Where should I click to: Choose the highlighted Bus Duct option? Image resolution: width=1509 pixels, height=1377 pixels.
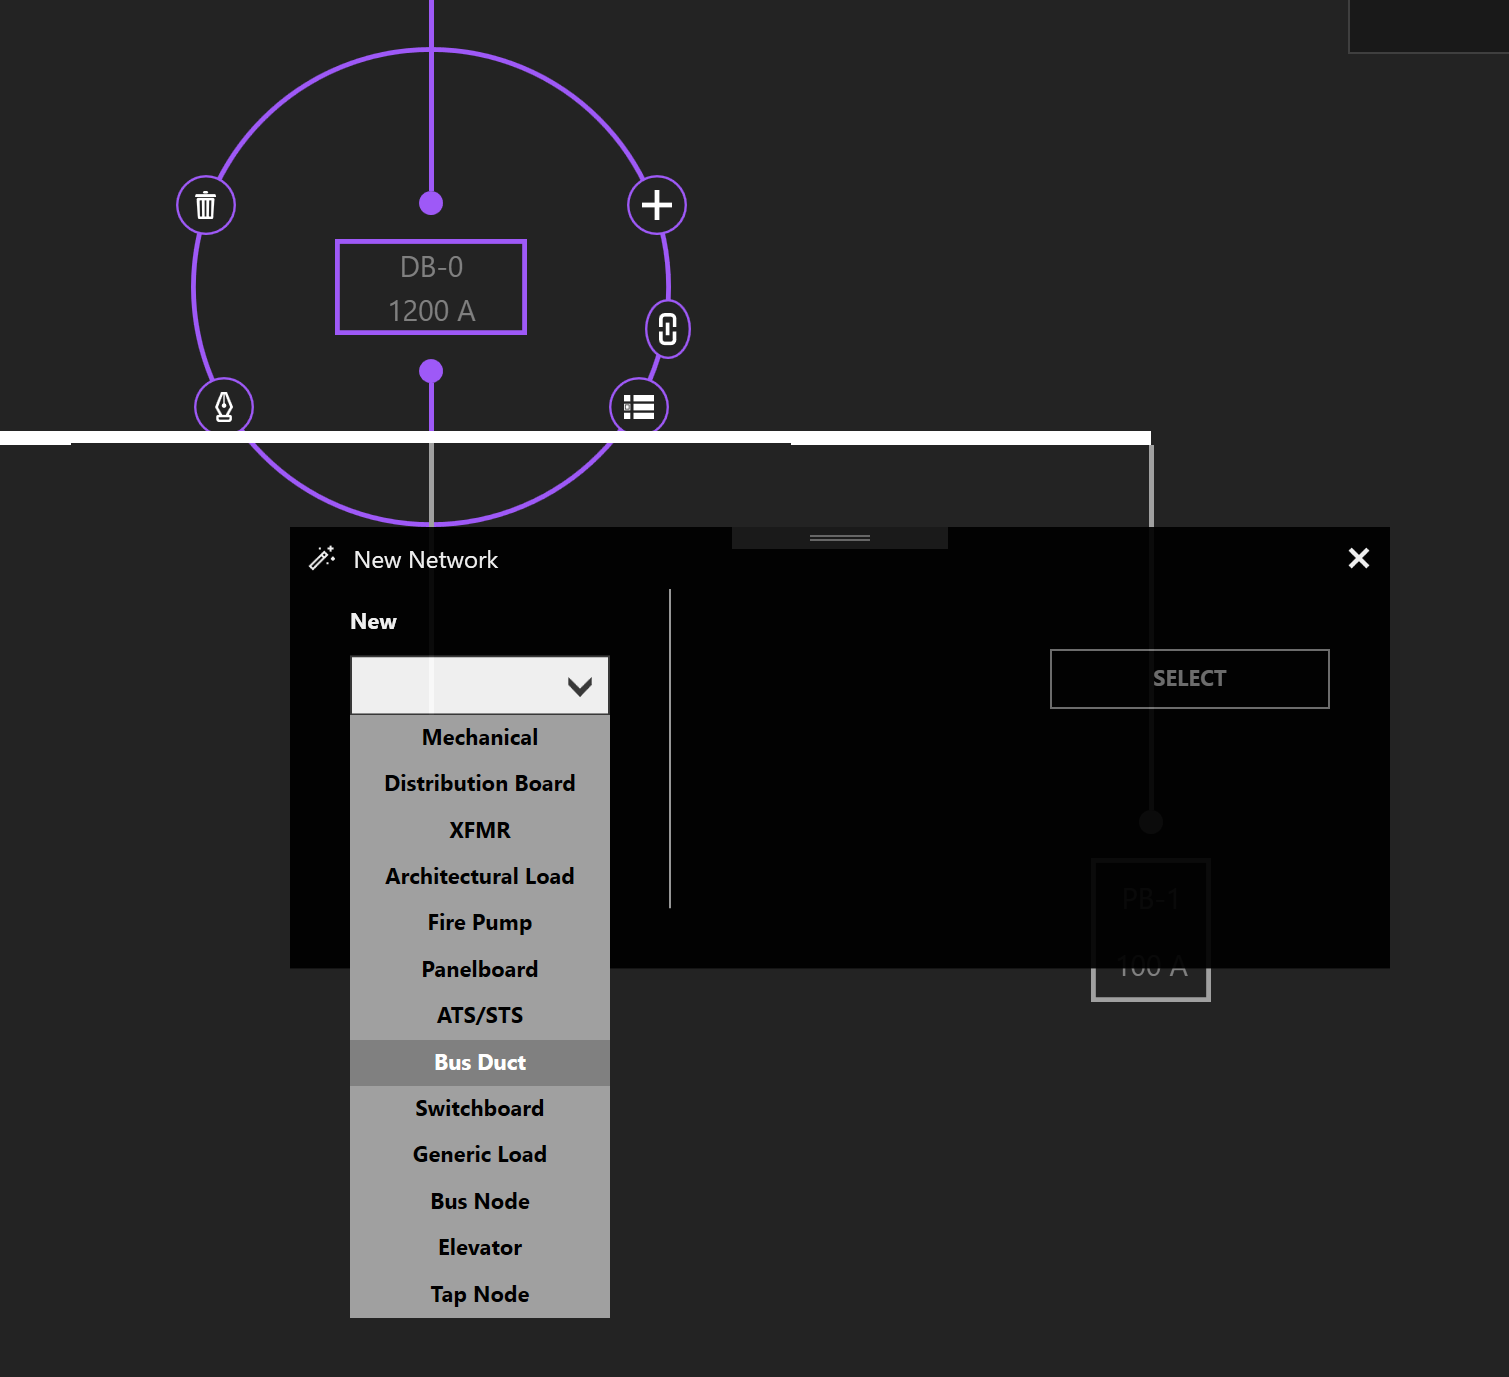point(480,1063)
